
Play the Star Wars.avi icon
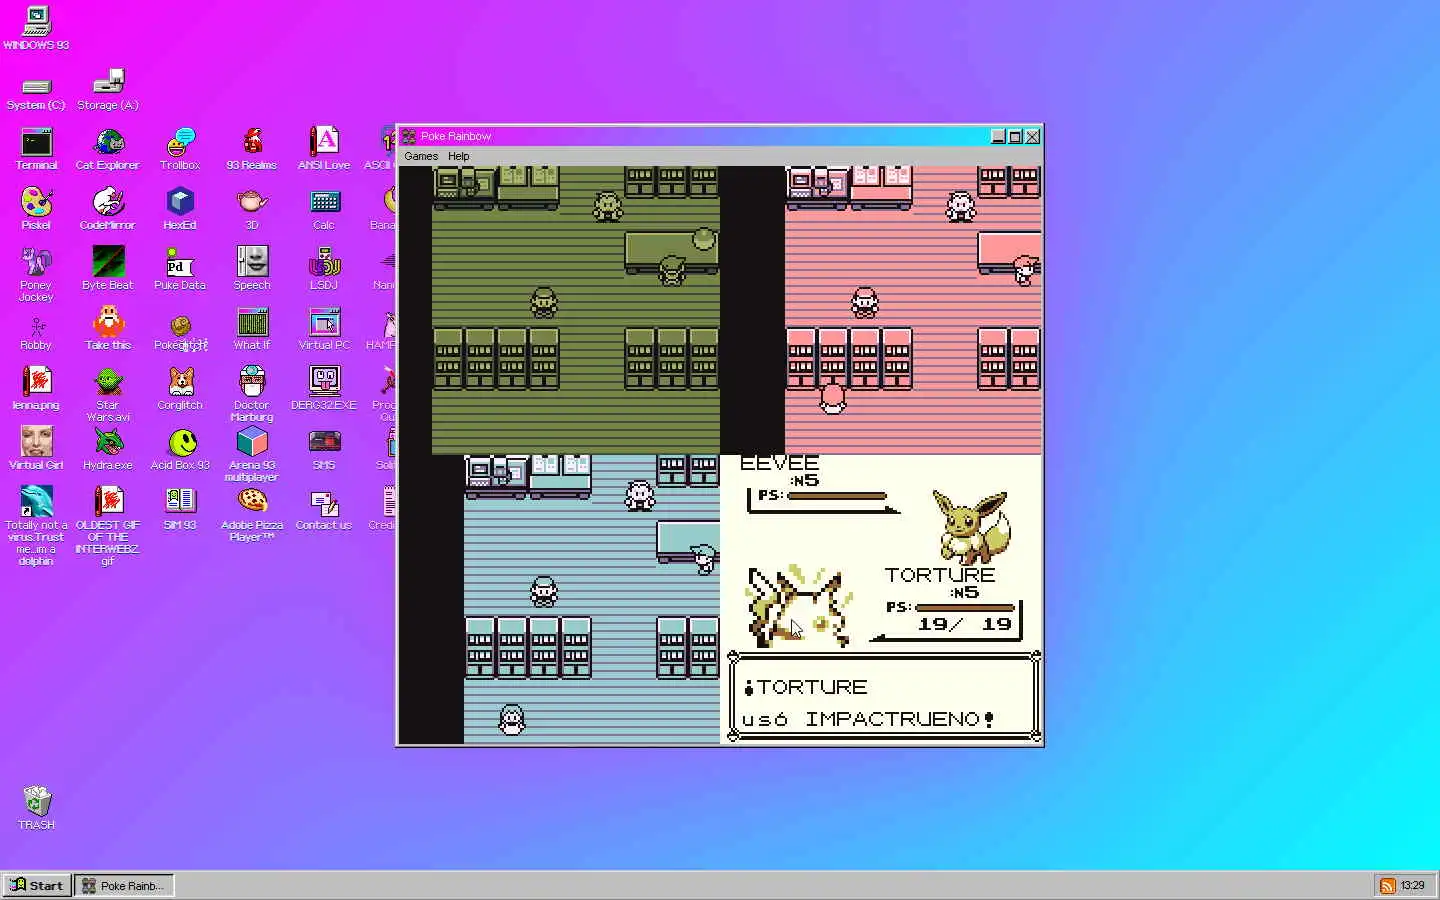[108, 395]
